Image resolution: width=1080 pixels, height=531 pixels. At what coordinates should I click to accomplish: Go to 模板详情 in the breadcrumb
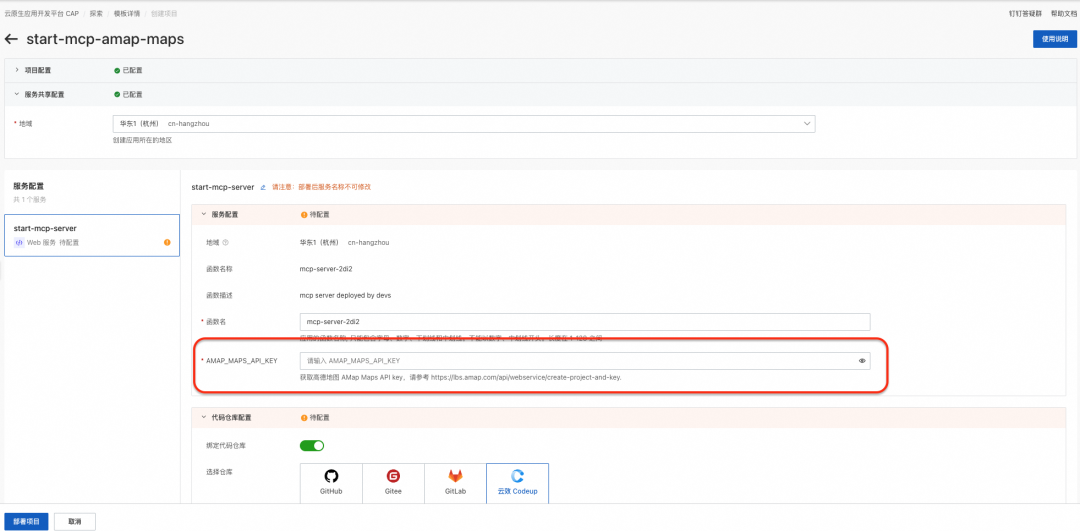(127, 13)
